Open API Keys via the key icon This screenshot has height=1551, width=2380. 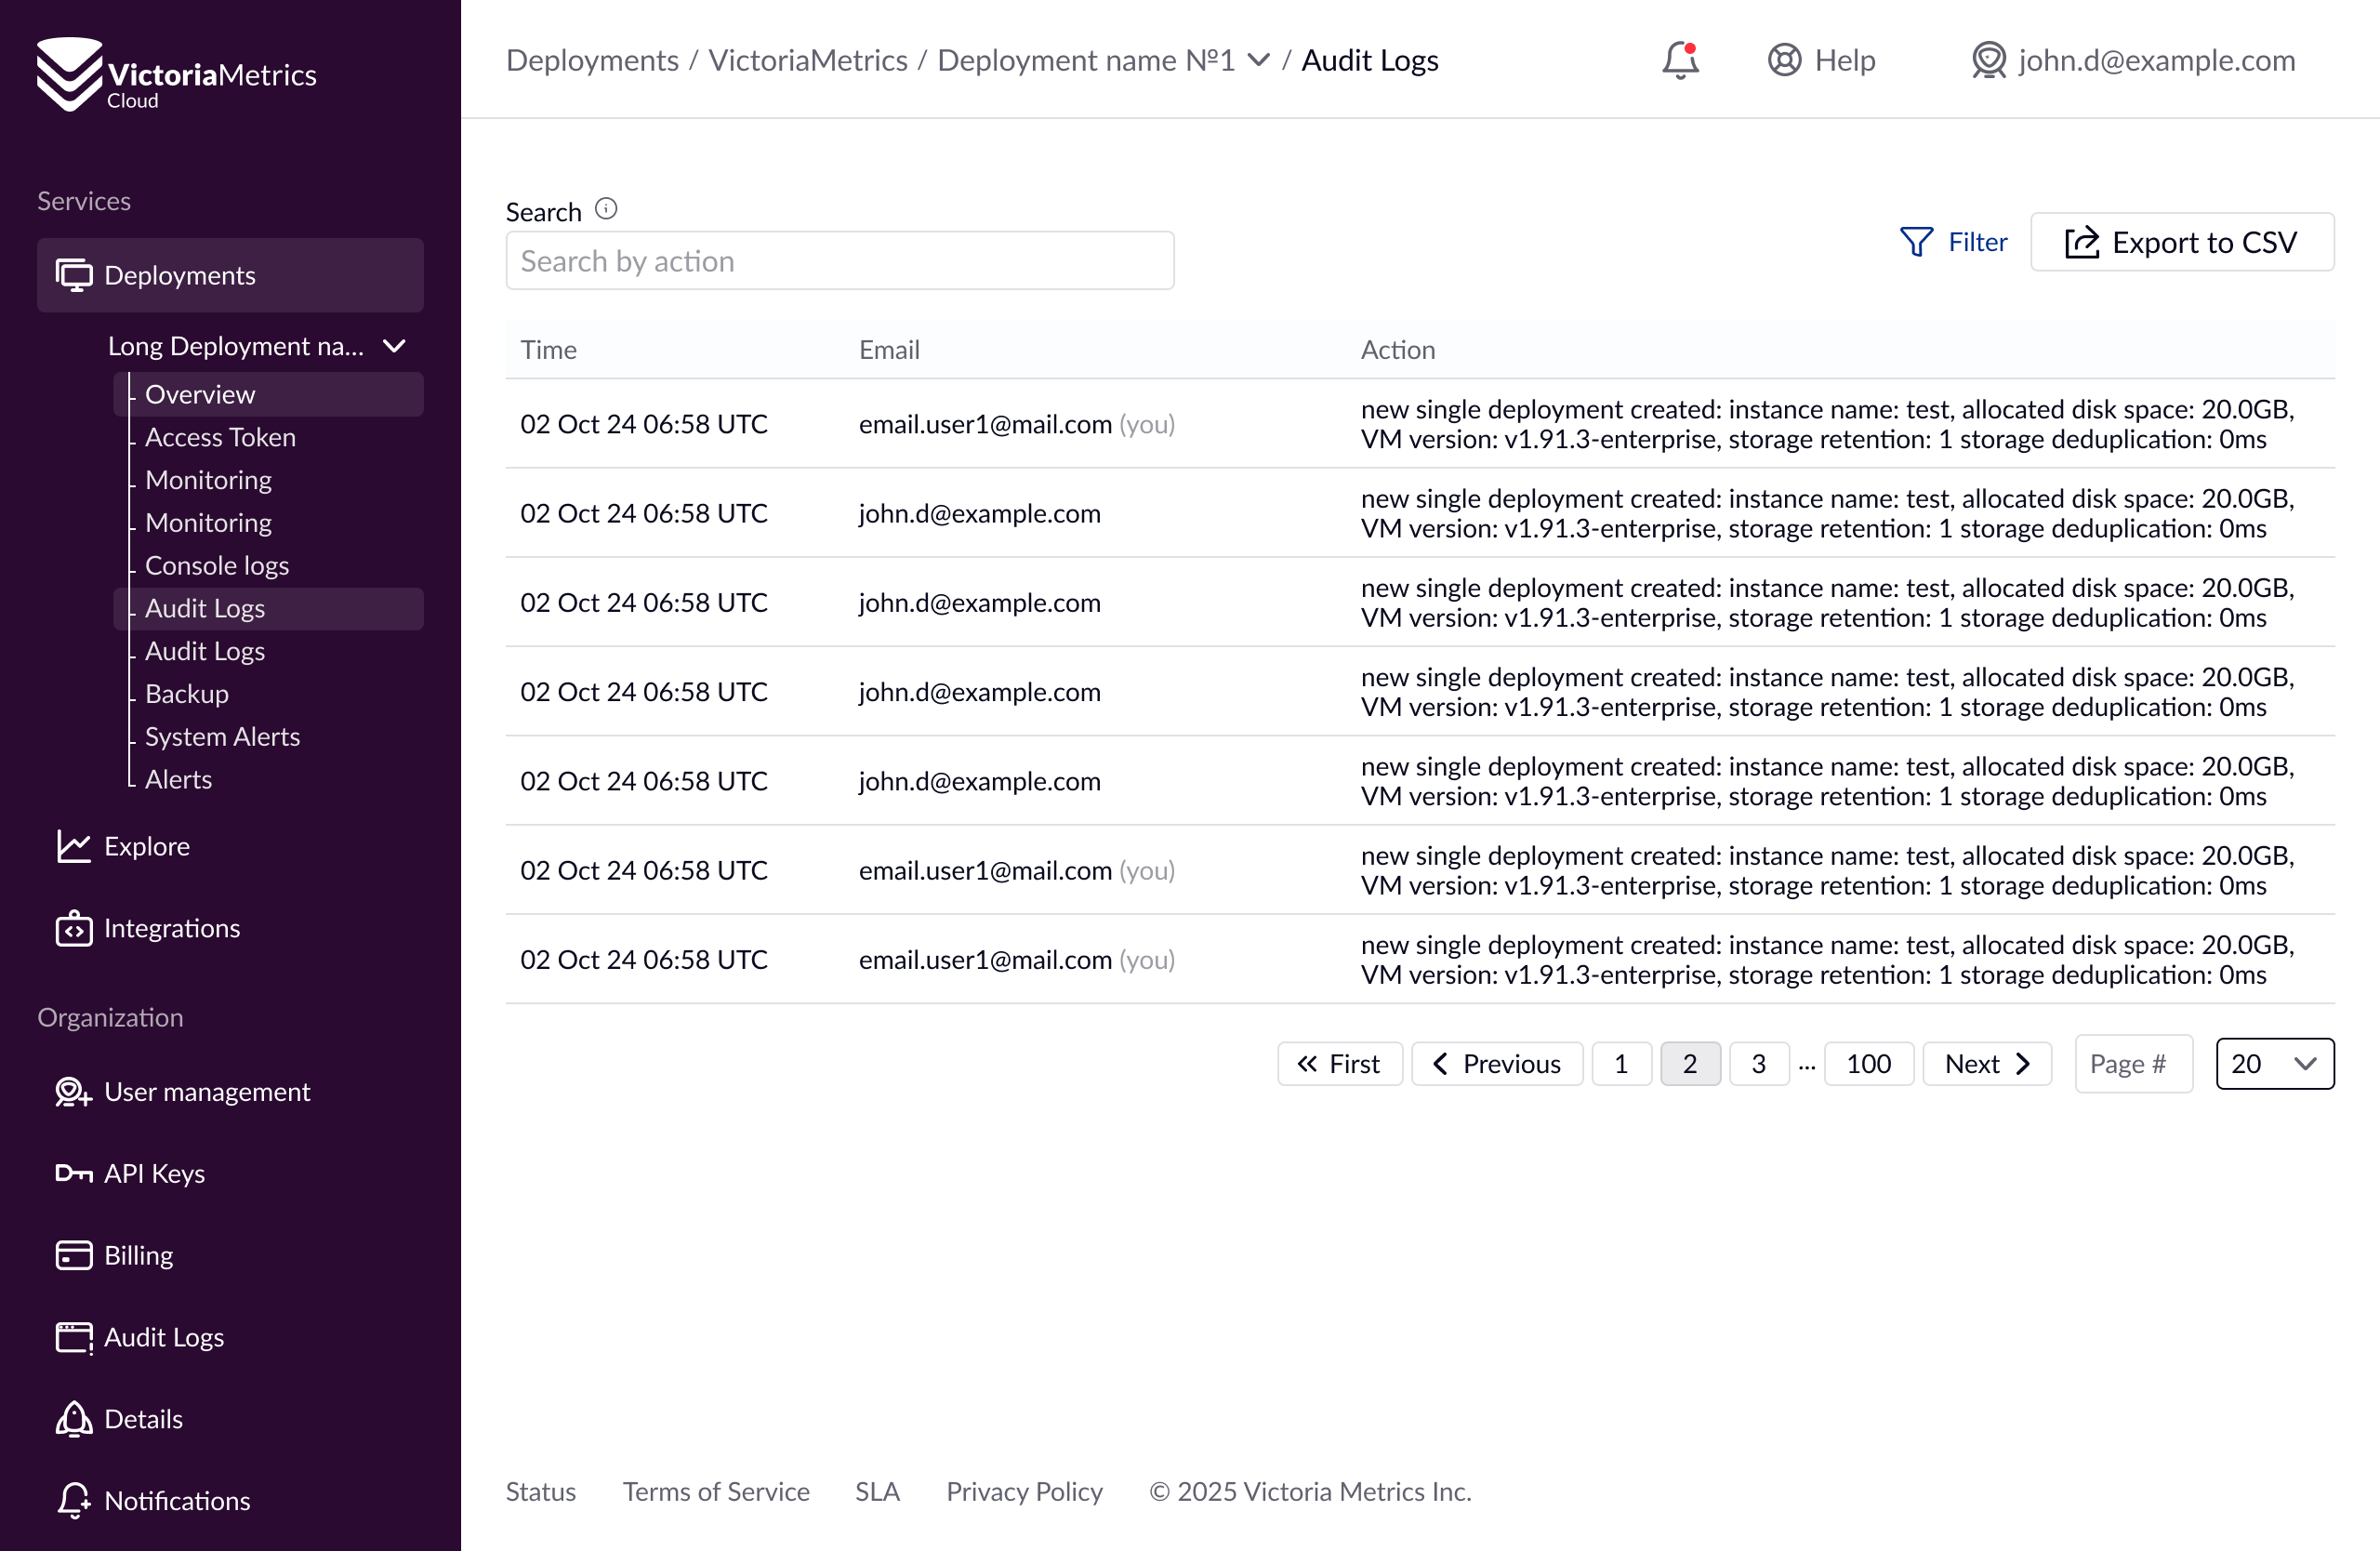(x=73, y=1173)
